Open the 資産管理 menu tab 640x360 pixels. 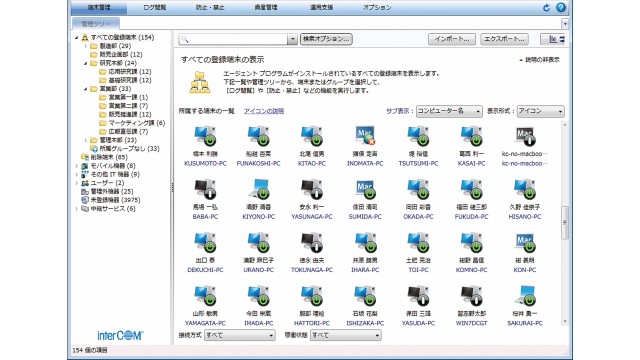266,7
